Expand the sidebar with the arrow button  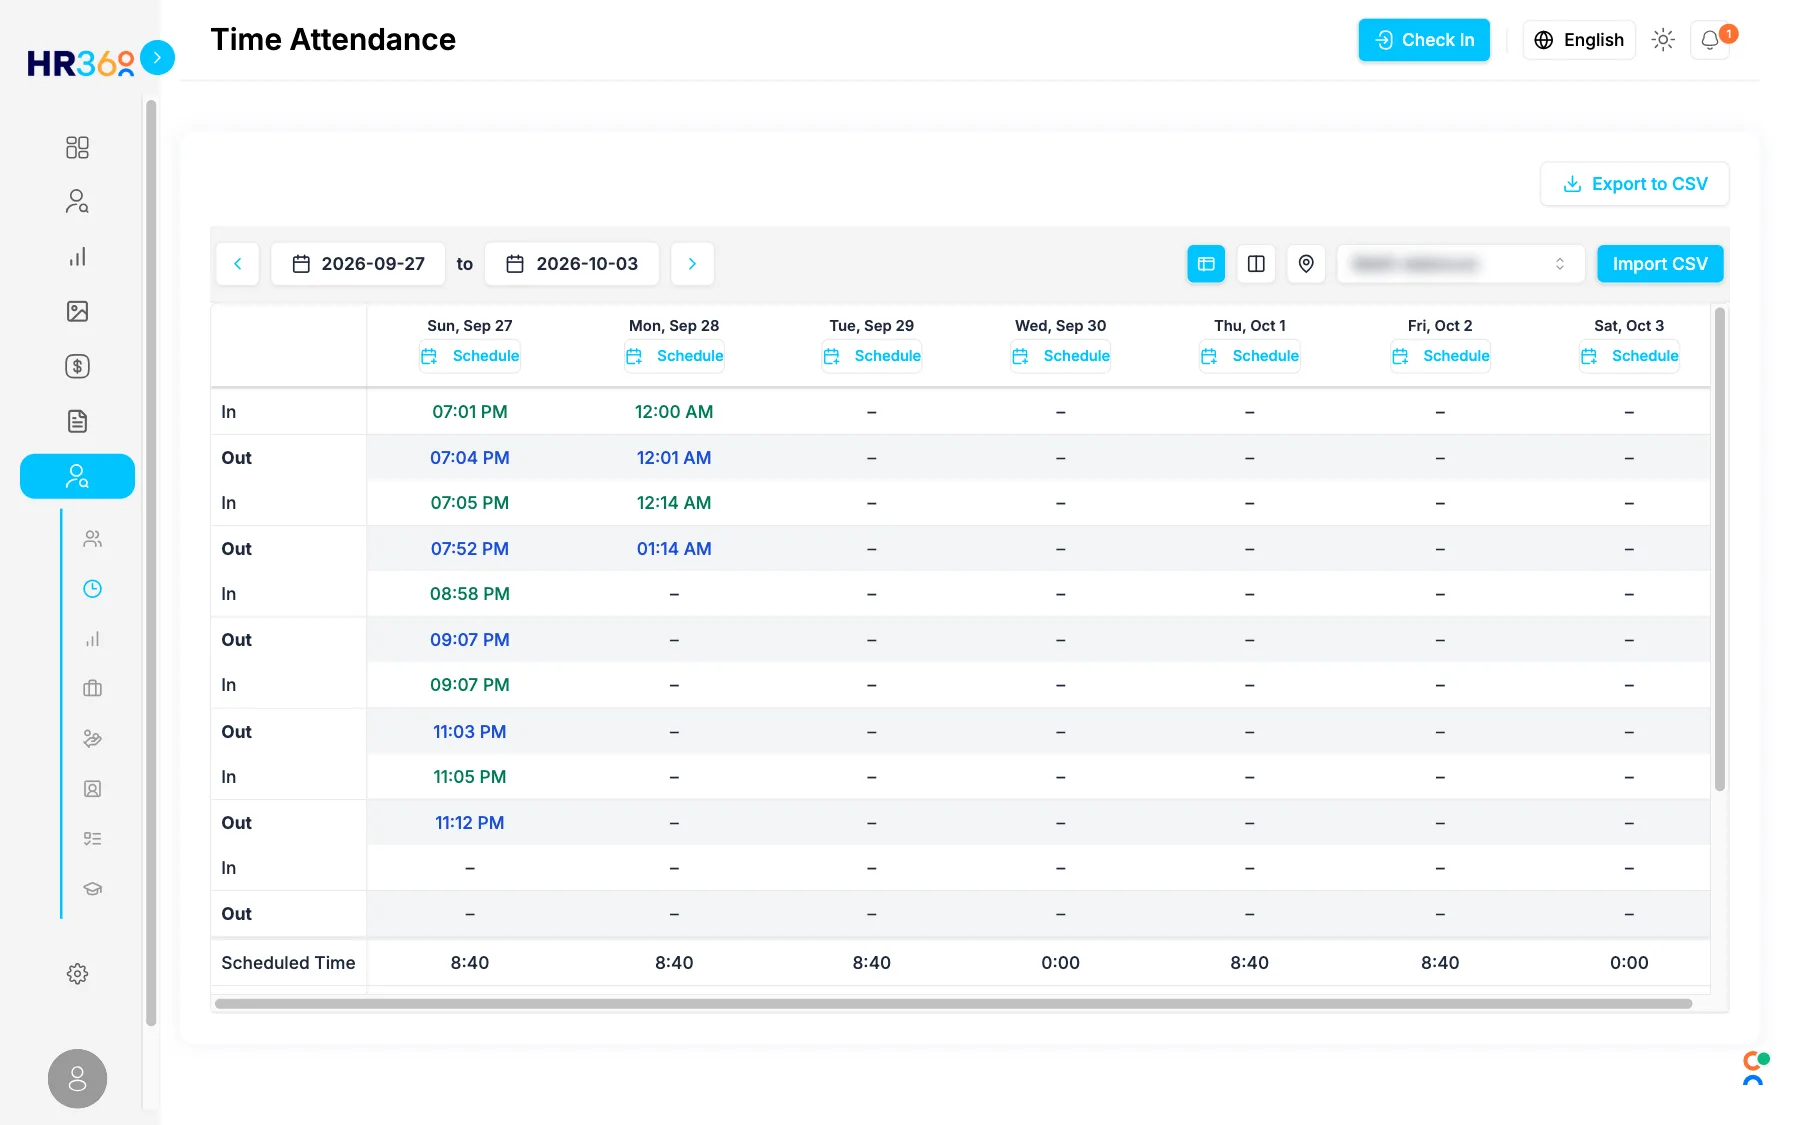click(x=157, y=57)
